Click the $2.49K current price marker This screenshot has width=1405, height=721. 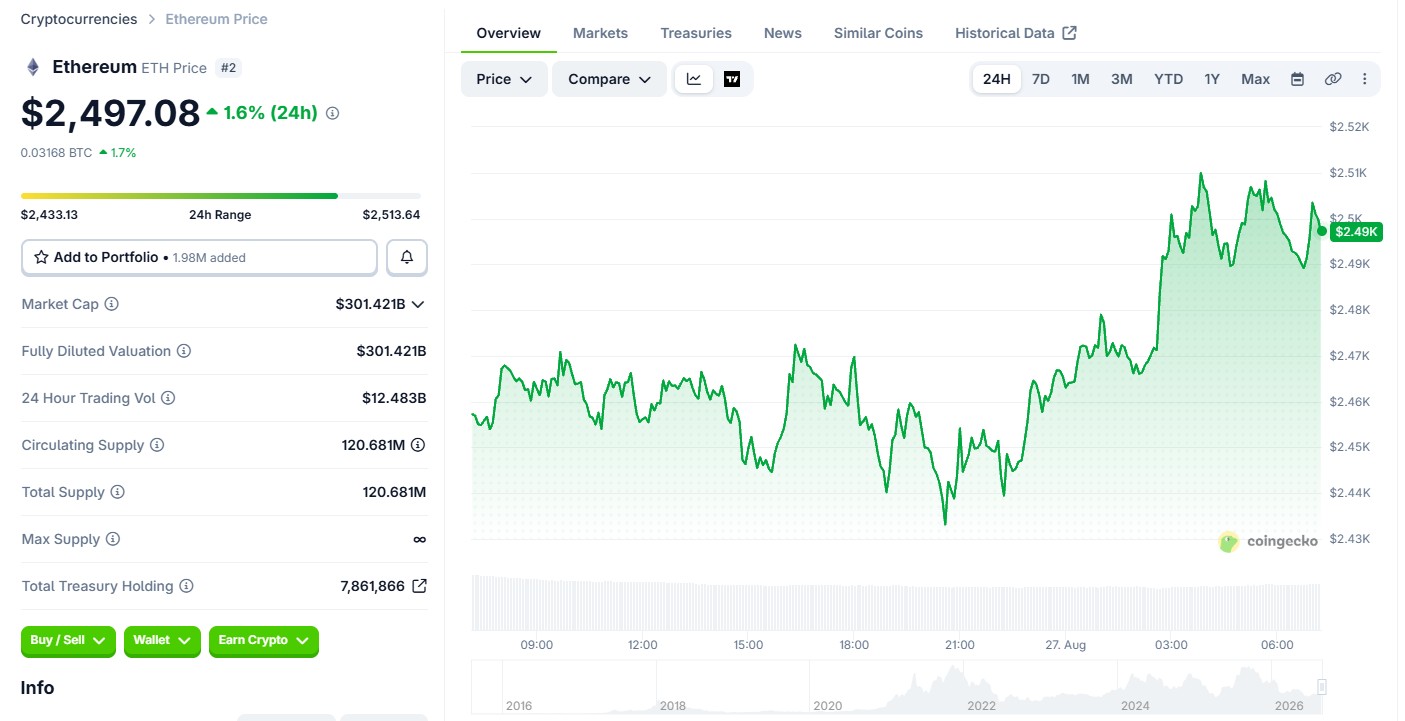click(x=1356, y=232)
